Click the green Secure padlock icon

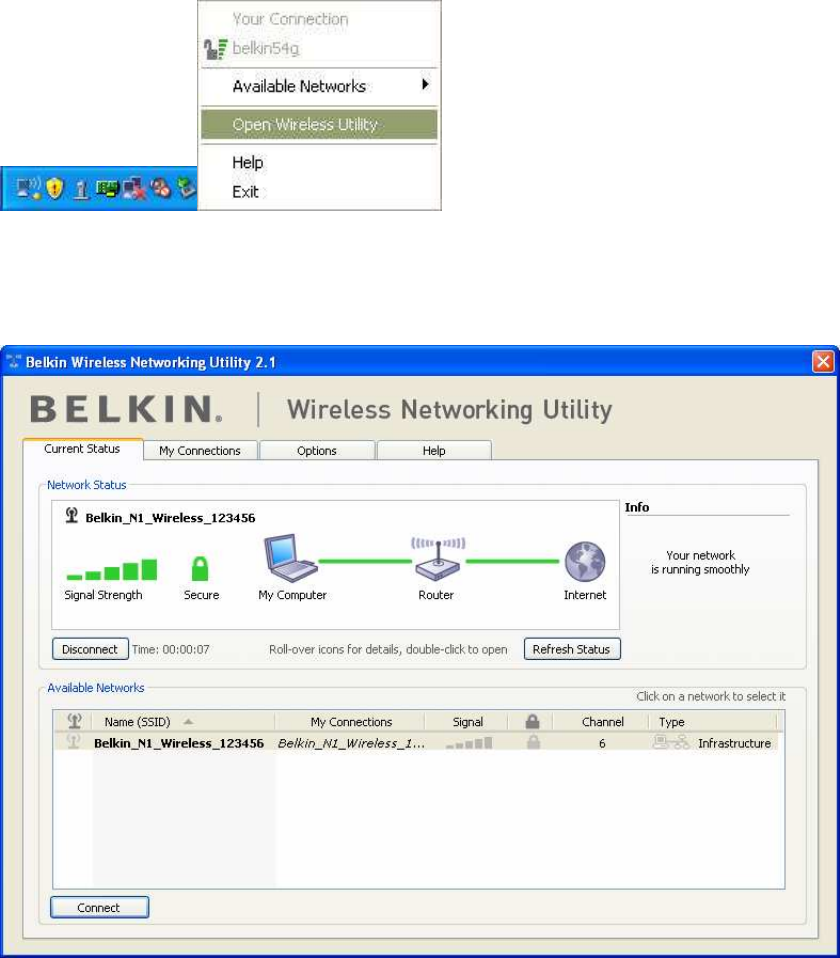click(200, 568)
